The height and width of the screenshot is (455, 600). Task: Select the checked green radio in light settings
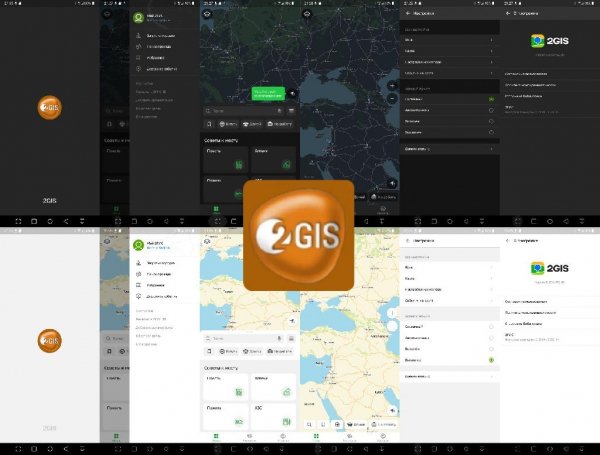point(491,360)
